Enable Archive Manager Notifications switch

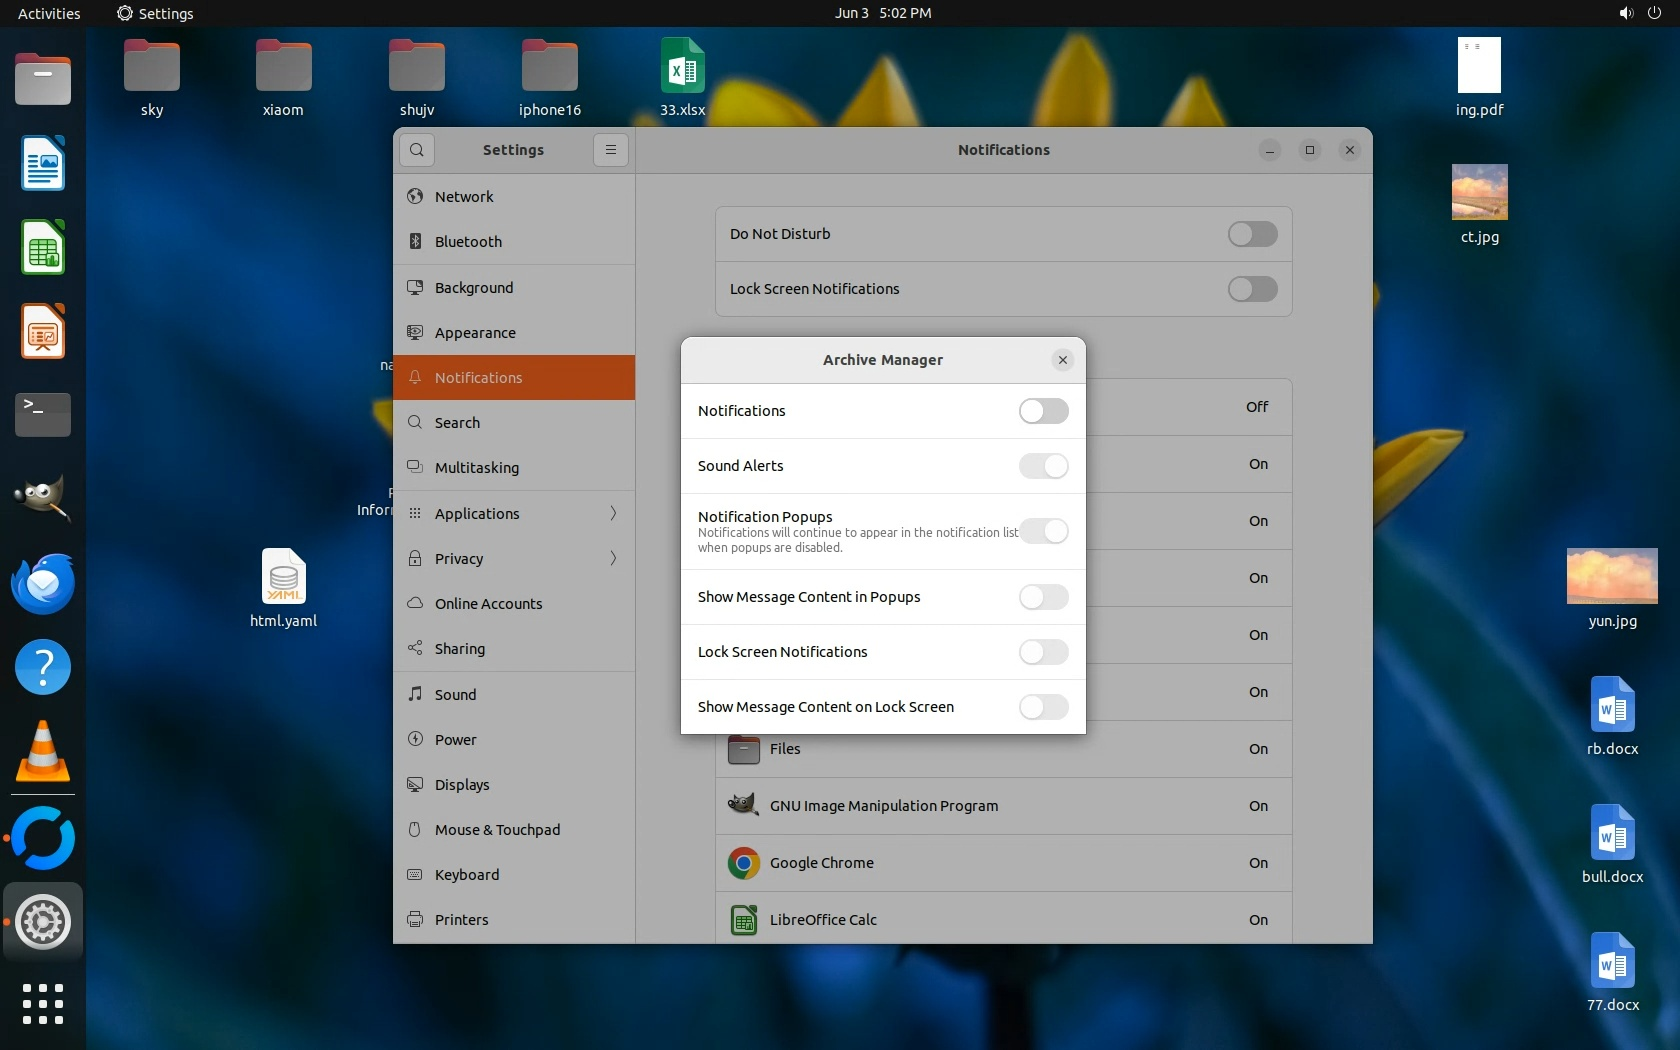[x=1043, y=411]
